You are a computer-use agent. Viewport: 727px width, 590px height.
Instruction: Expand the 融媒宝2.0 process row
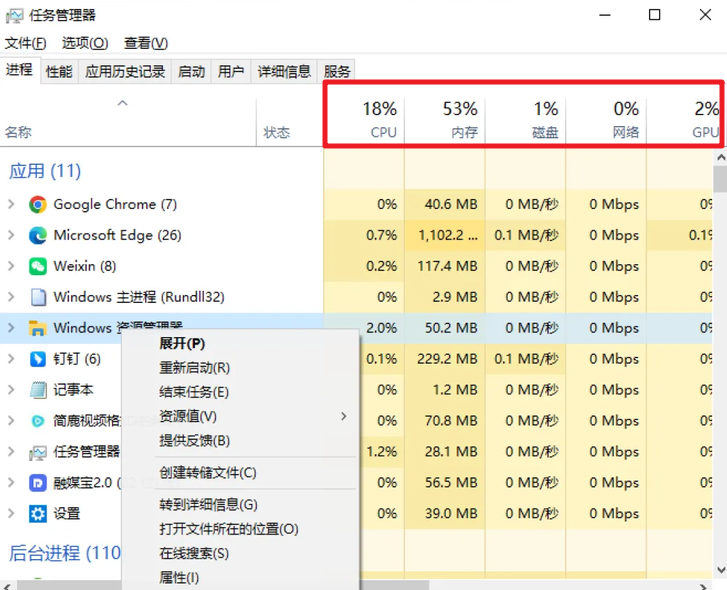click(11, 483)
